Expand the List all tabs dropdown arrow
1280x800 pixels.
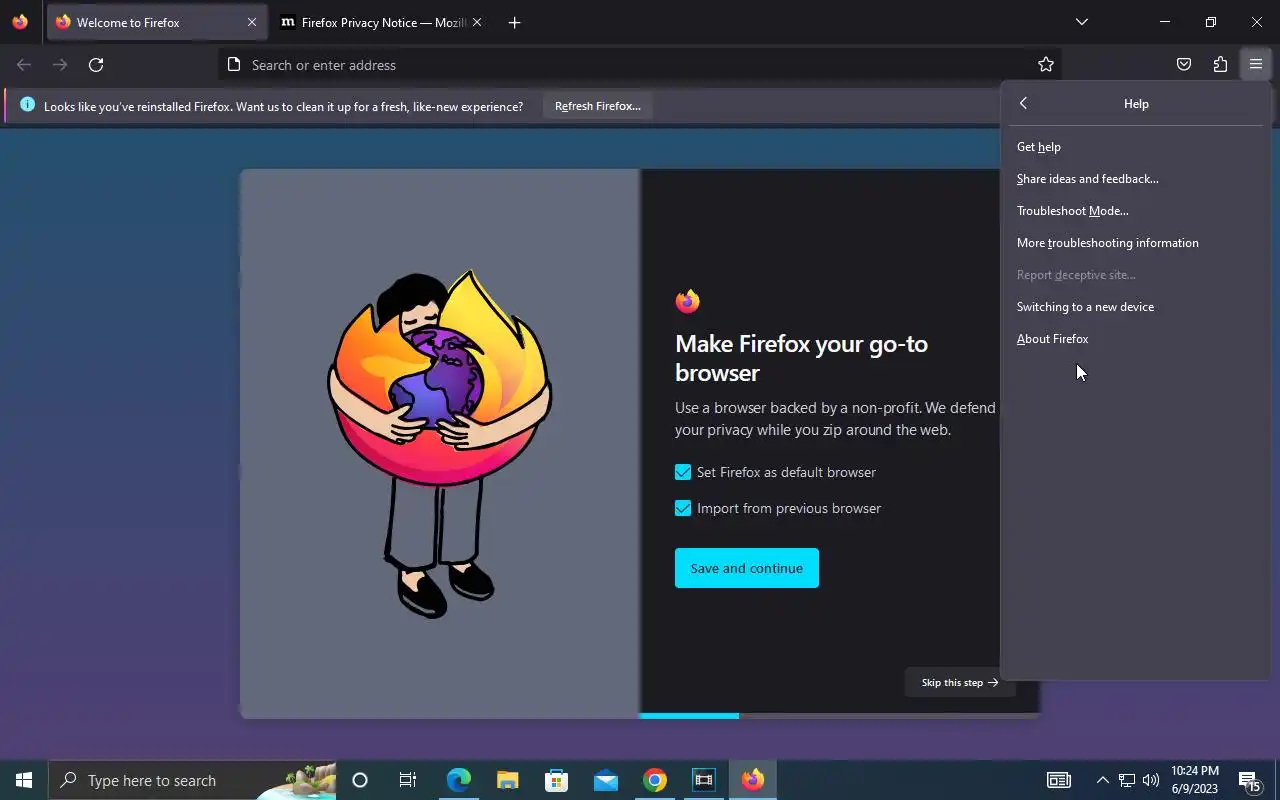pos(1081,22)
